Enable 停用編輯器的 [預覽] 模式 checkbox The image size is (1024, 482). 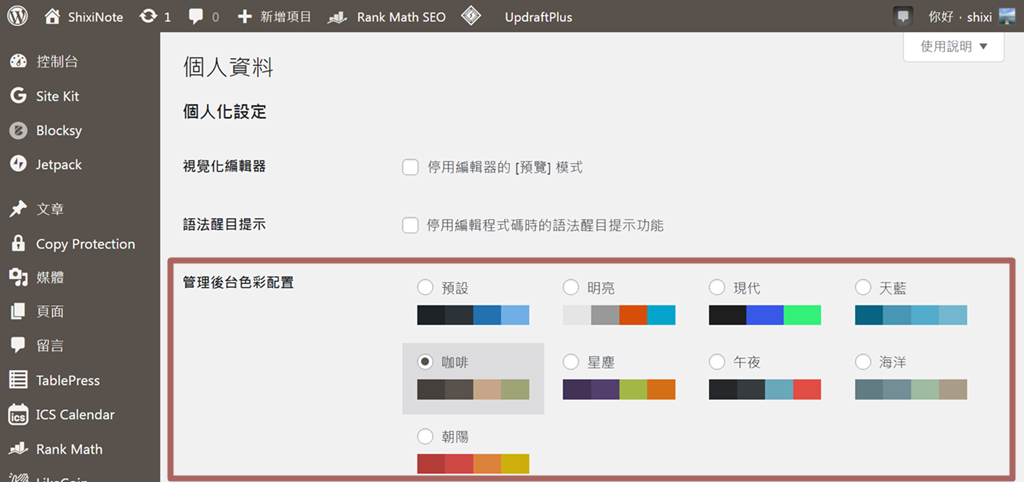tap(410, 168)
